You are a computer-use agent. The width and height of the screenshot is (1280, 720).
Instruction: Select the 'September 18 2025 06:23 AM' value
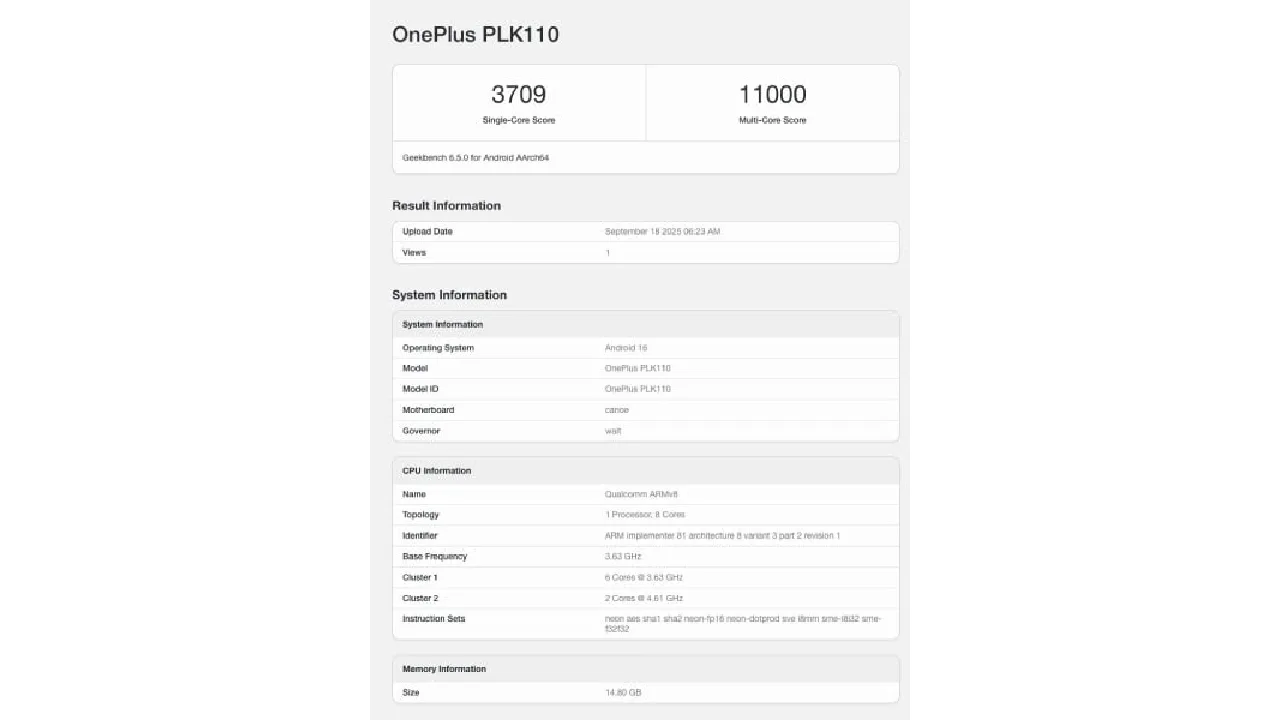coord(662,231)
